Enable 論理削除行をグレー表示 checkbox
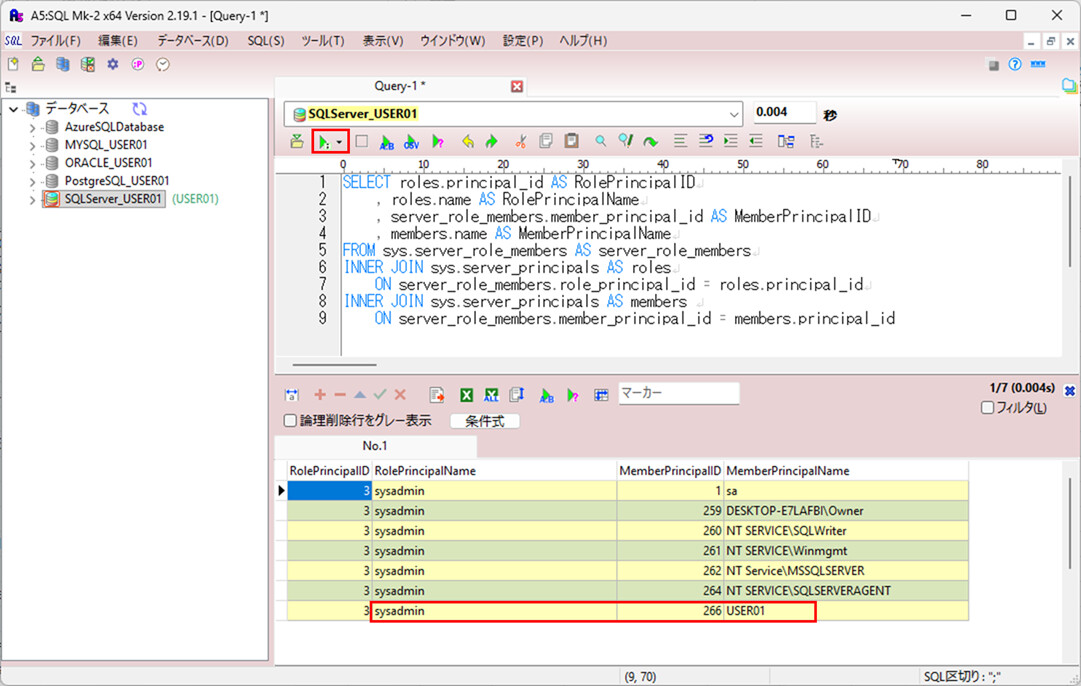The width and height of the screenshot is (1081, 686). (x=291, y=421)
